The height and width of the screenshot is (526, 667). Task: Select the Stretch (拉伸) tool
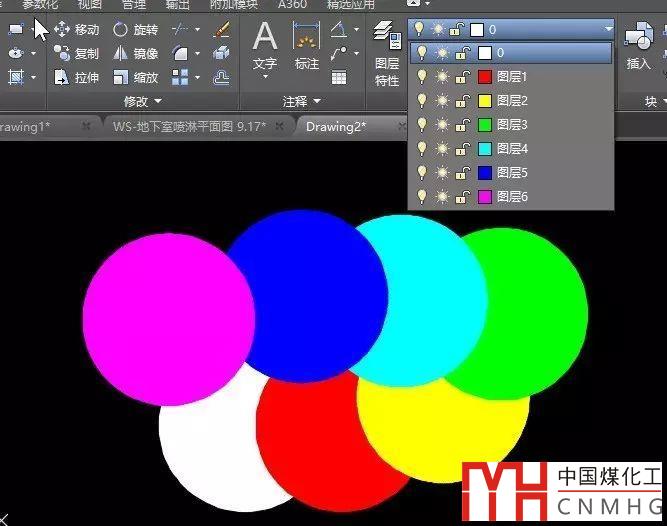(77, 77)
